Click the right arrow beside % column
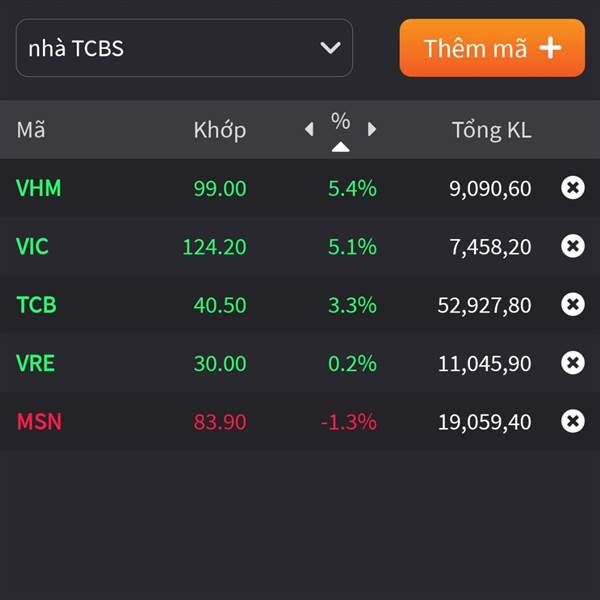This screenshot has height=600, width=600. point(372,129)
